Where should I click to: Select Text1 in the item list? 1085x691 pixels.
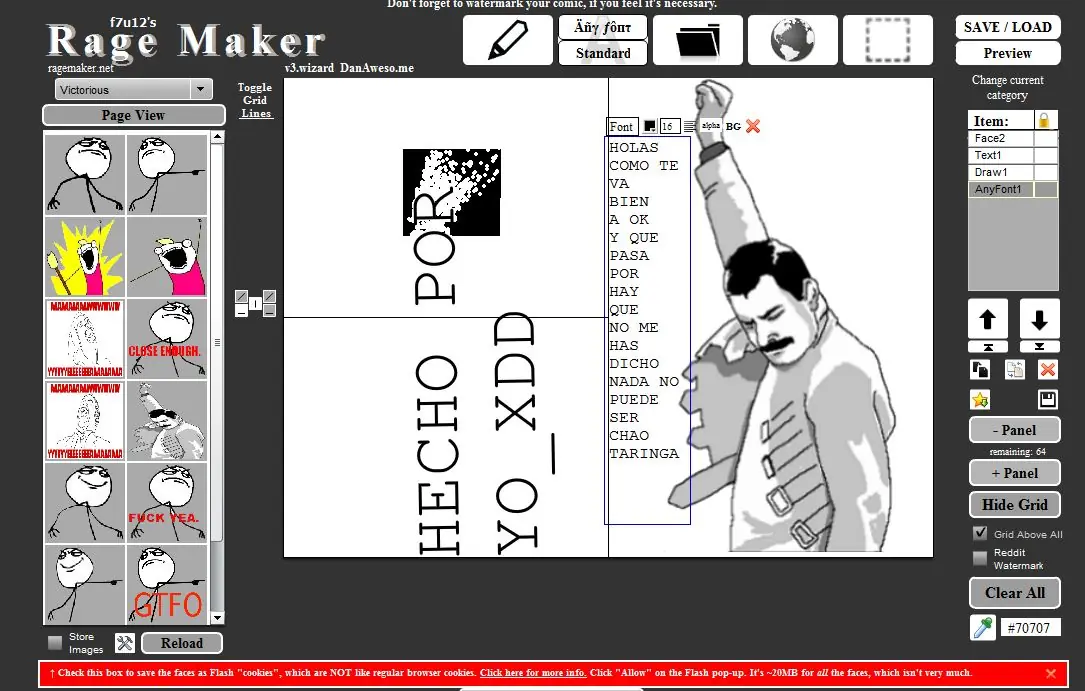click(1001, 156)
